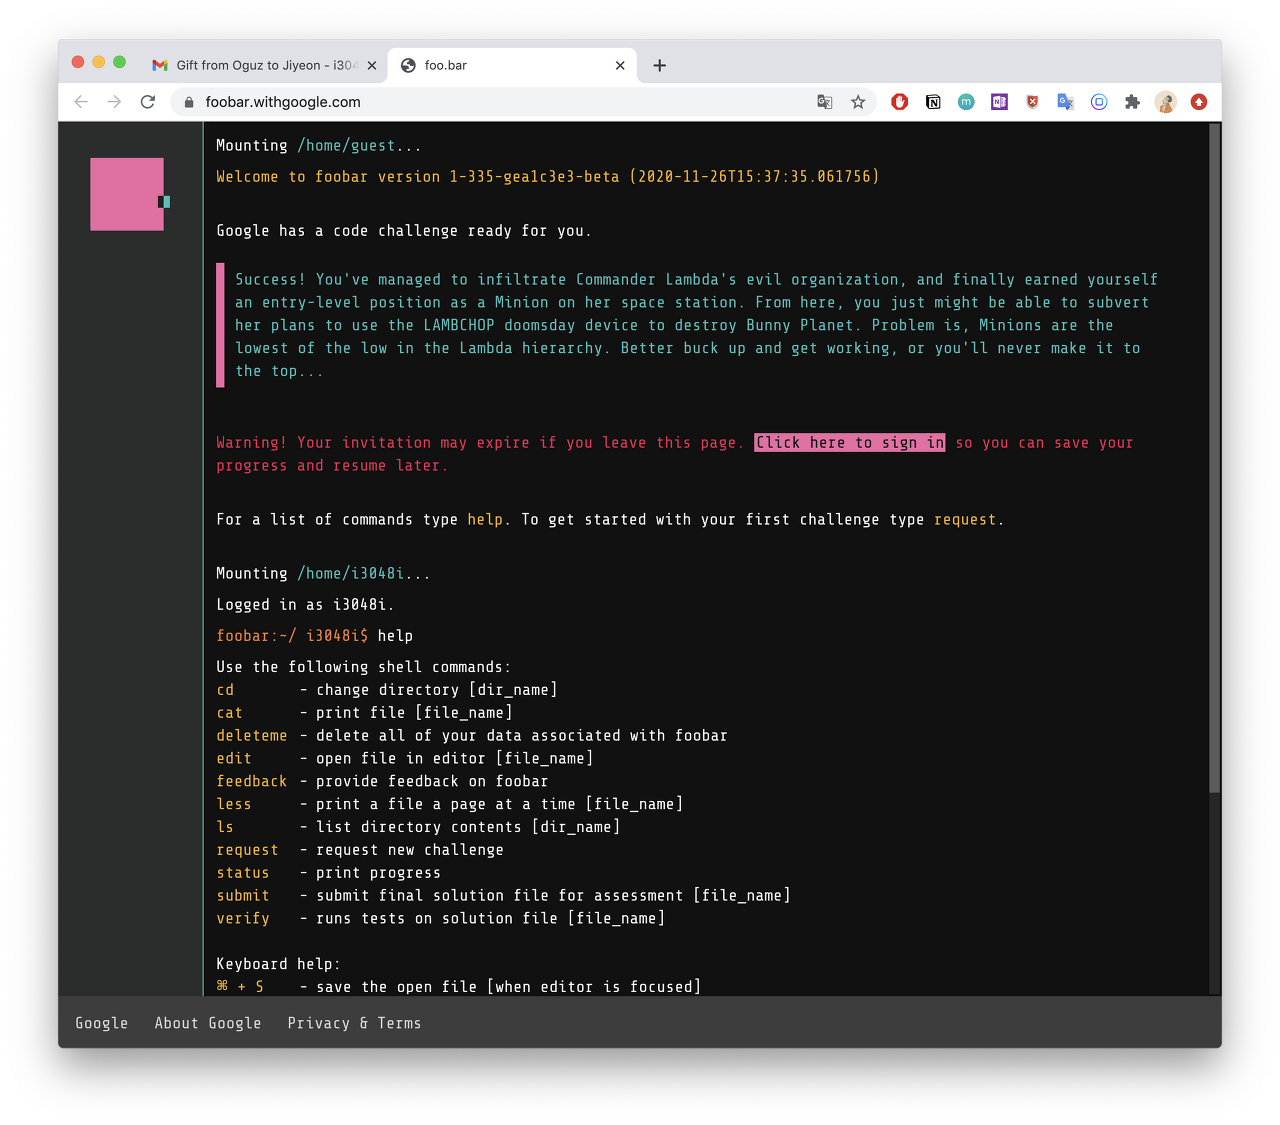Click the '/home/guest' mount path
Screen dimensions: 1280x1125
pos(346,146)
